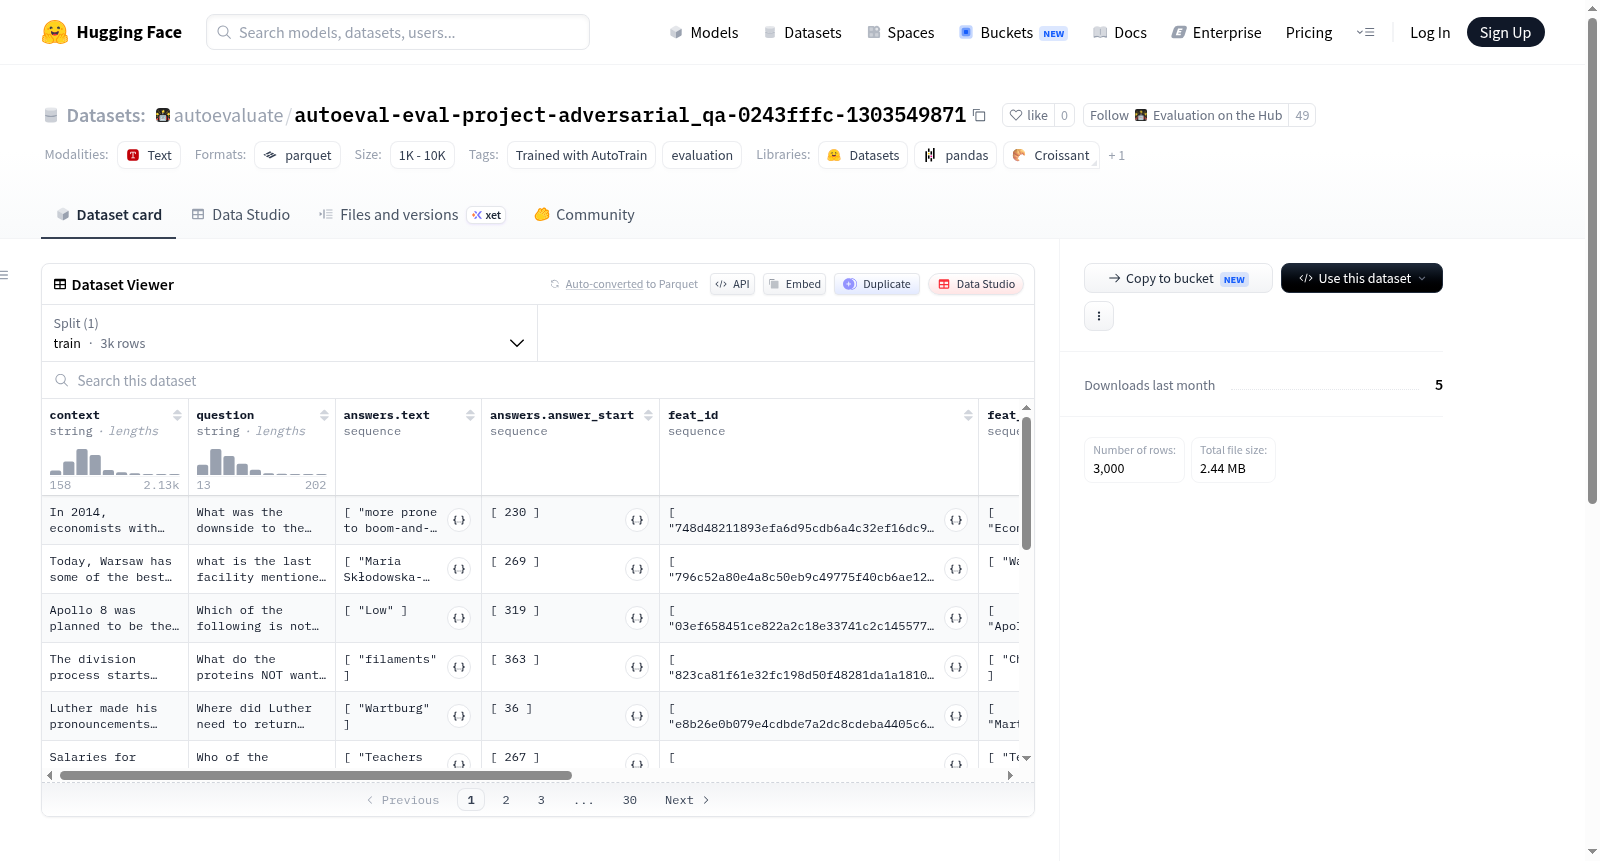Expand the navigation overflow menu icon

tap(1365, 32)
